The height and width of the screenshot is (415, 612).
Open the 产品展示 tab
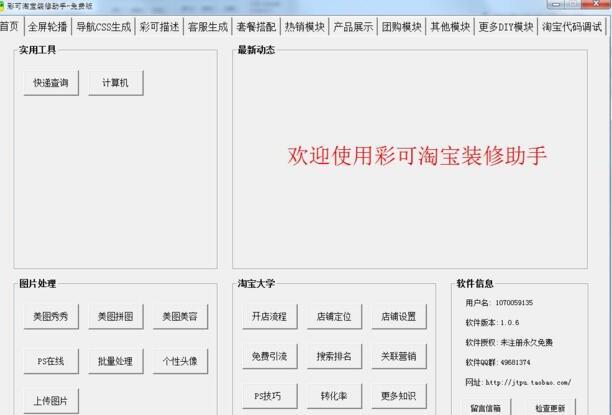tap(353, 27)
